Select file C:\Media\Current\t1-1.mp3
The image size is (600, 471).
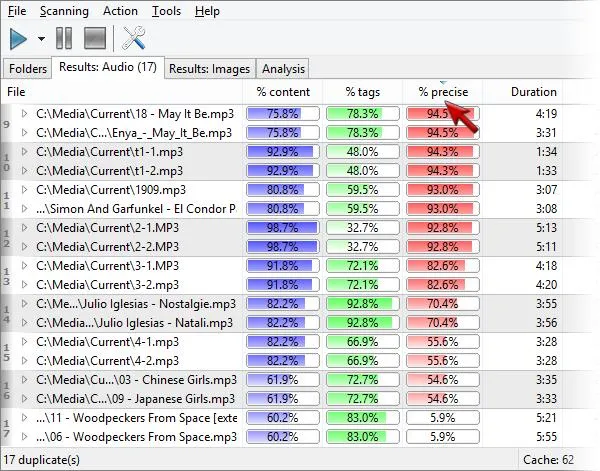pos(109,152)
